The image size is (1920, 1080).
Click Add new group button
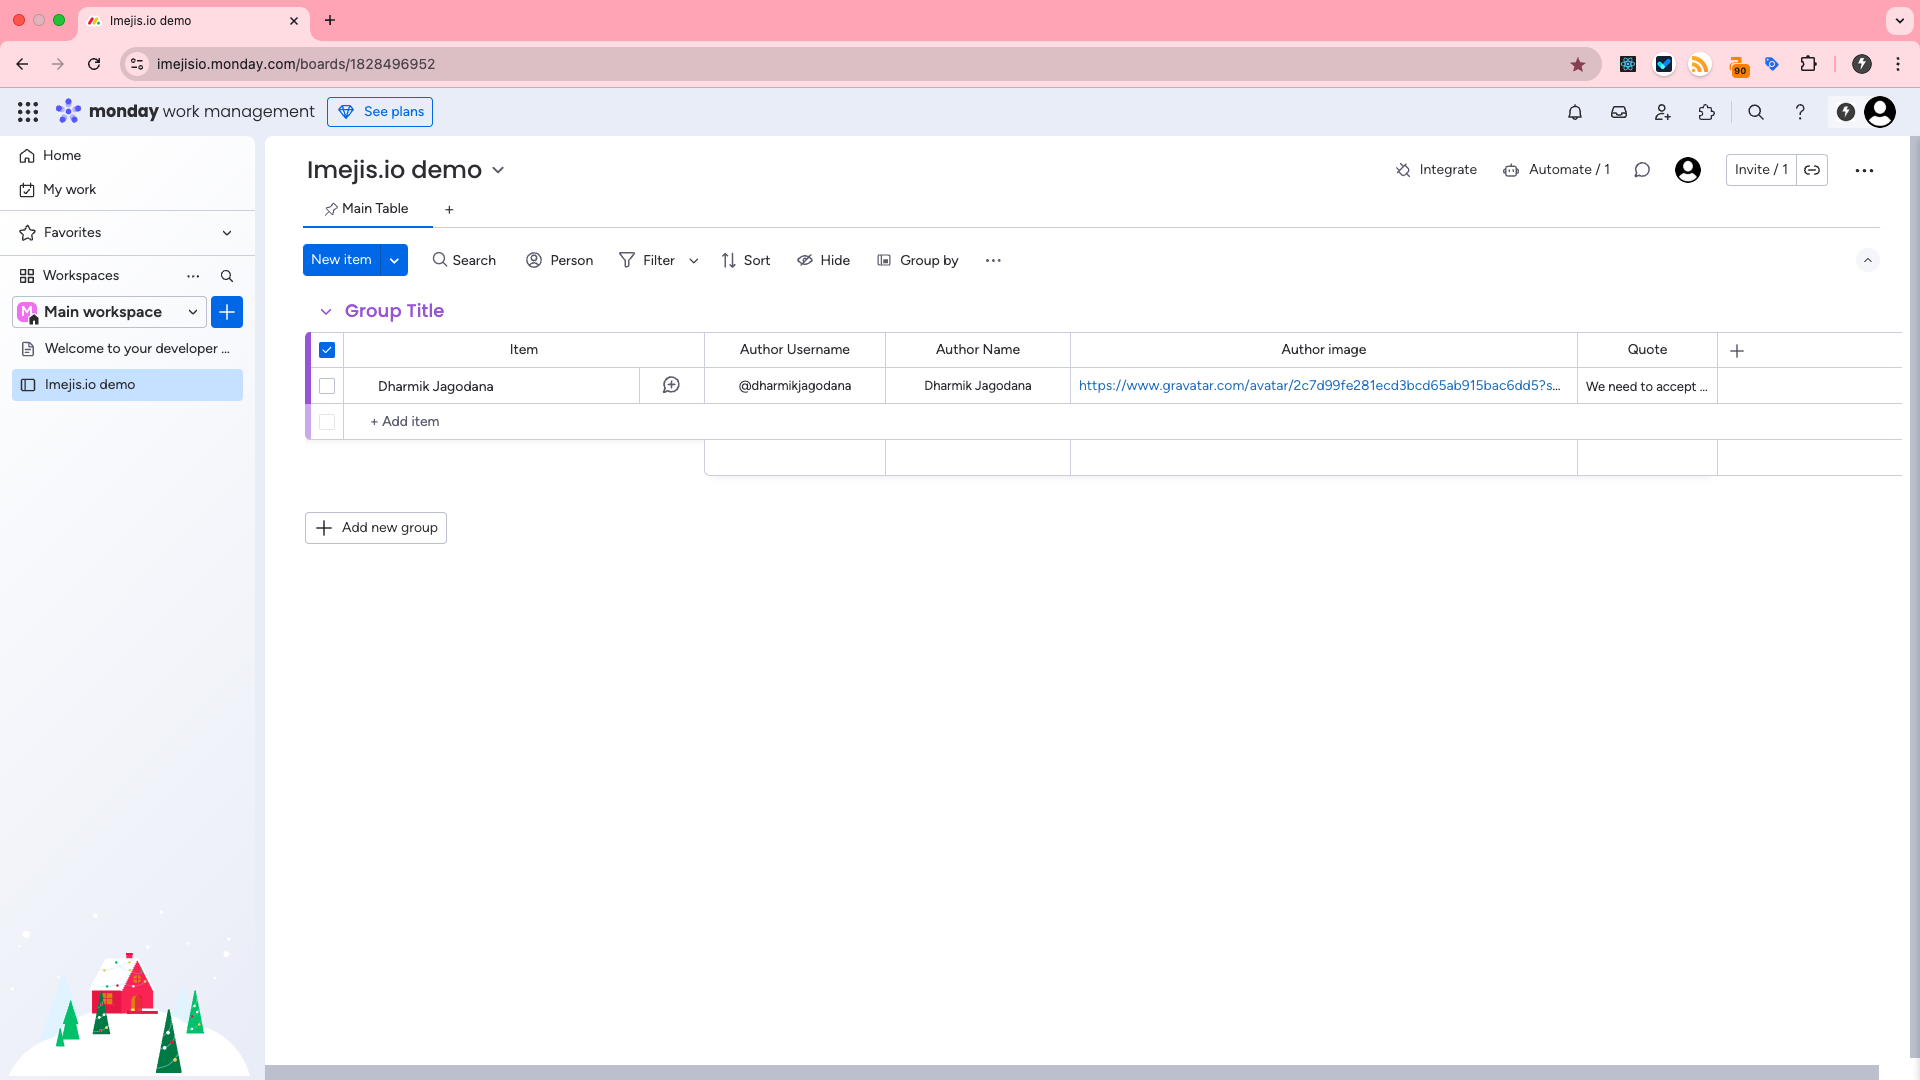pos(376,528)
